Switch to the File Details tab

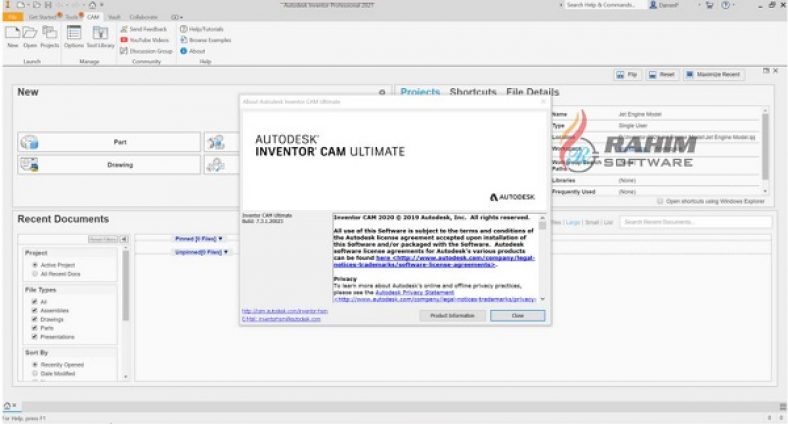tap(533, 92)
